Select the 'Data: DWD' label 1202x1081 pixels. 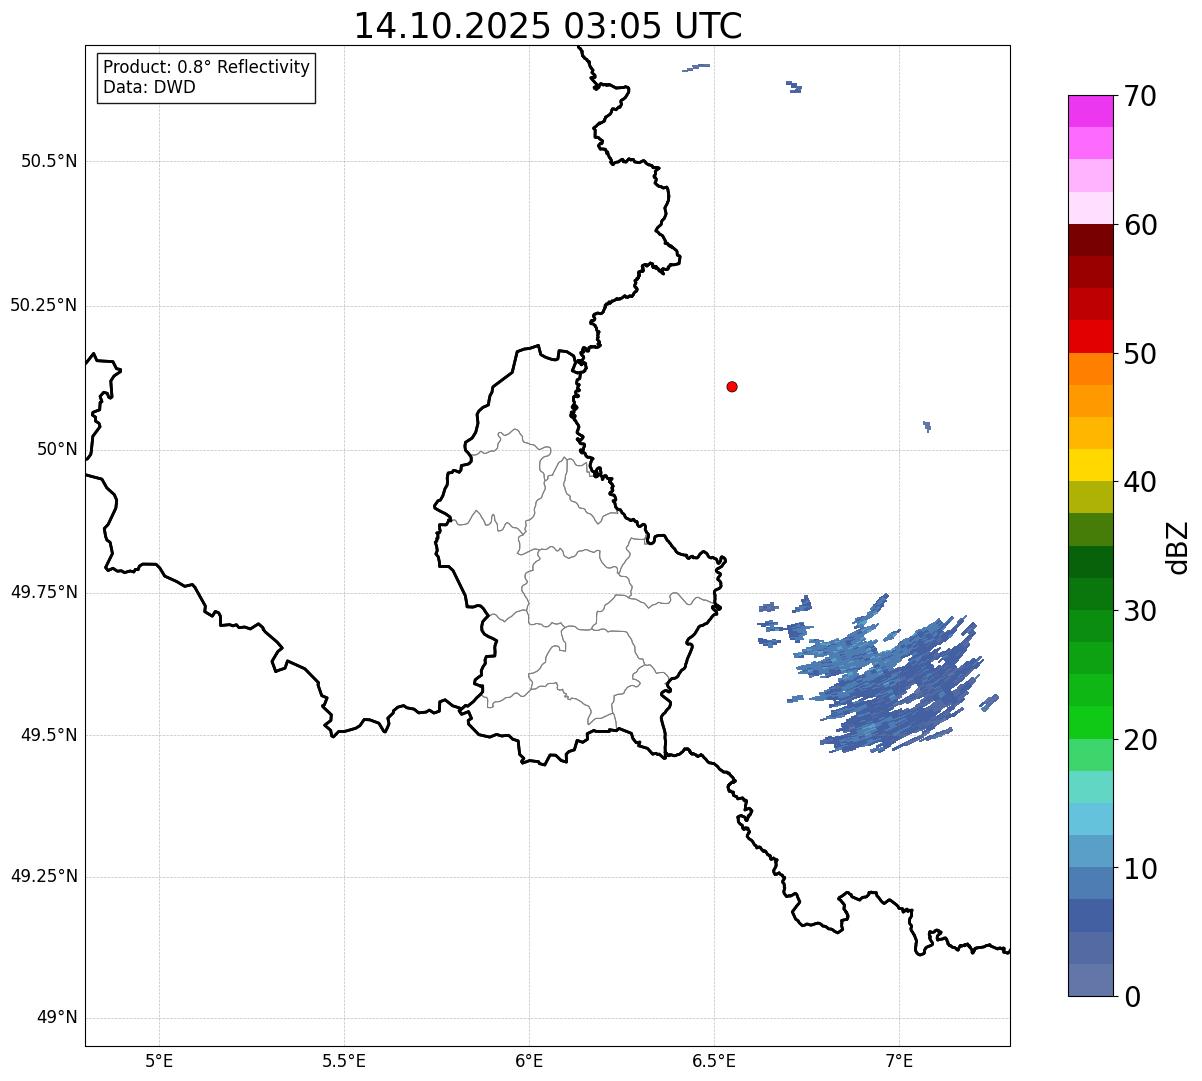[x=149, y=87]
